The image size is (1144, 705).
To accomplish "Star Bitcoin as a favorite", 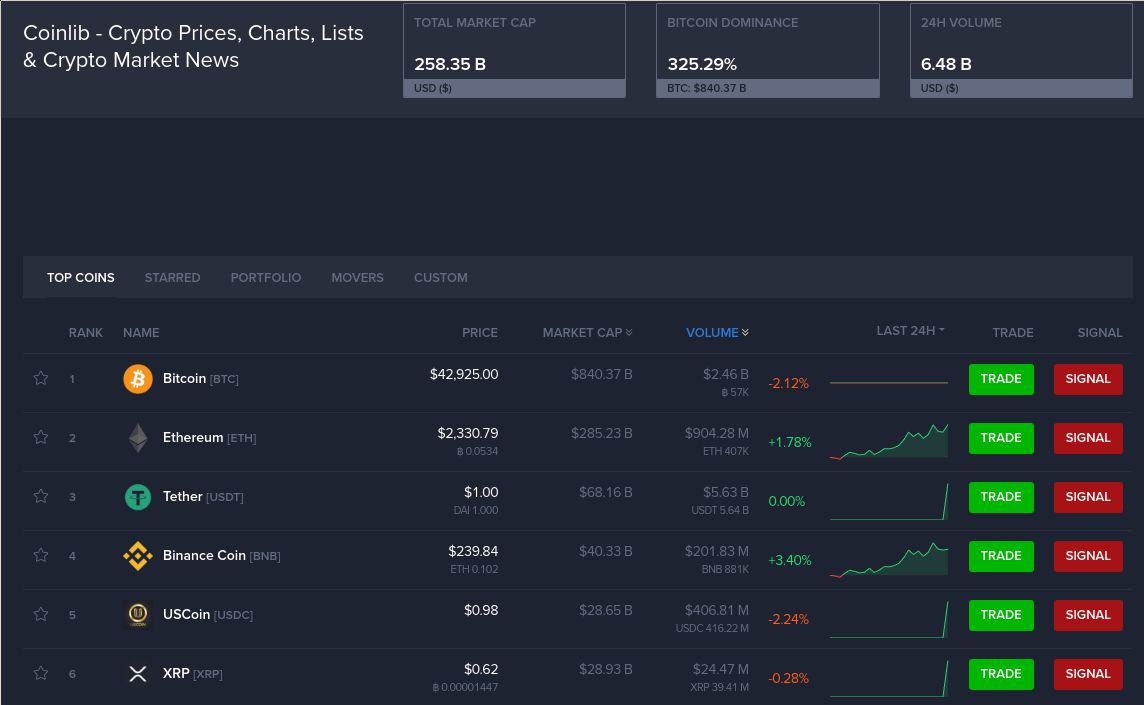I will 41,378.
